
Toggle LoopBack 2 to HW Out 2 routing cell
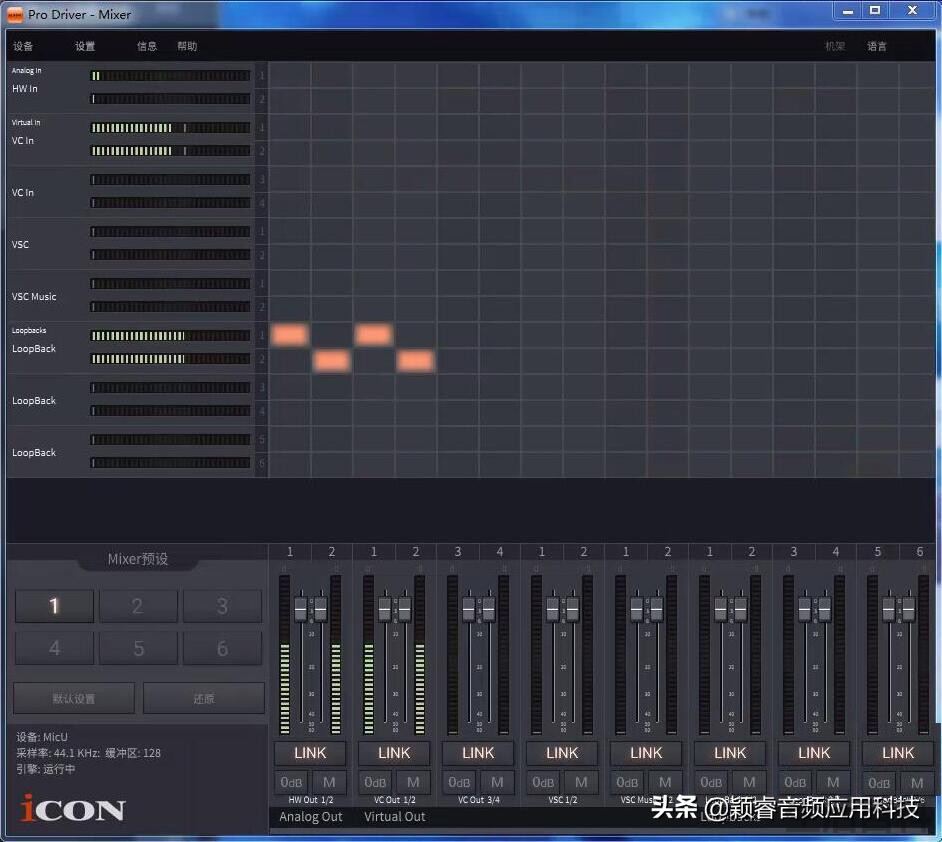tap(332, 361)
